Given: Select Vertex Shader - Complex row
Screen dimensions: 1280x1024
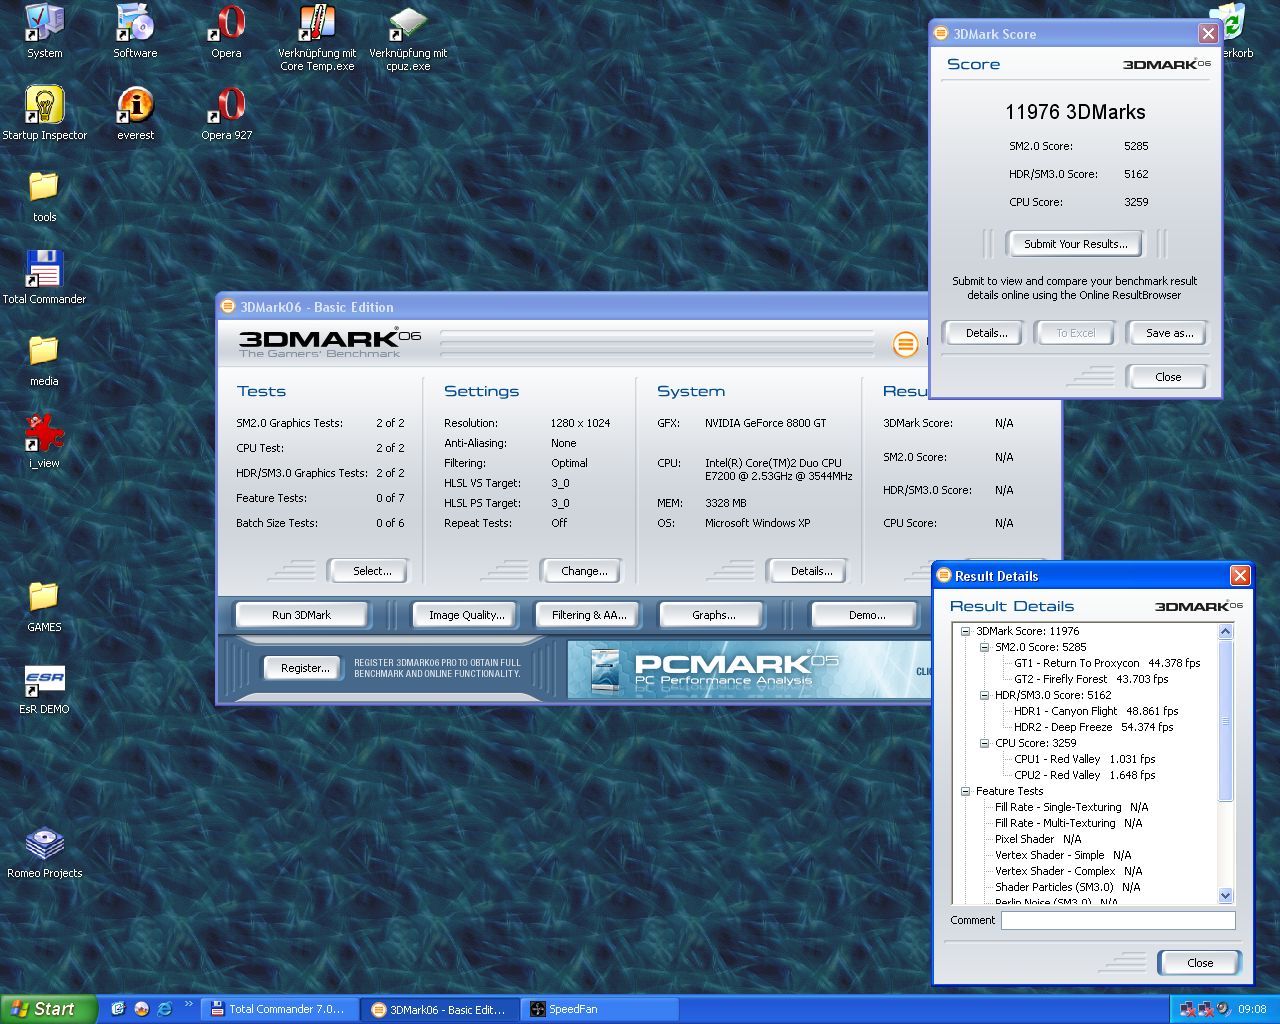Looking at the screenshot, I should point(1068,871).
